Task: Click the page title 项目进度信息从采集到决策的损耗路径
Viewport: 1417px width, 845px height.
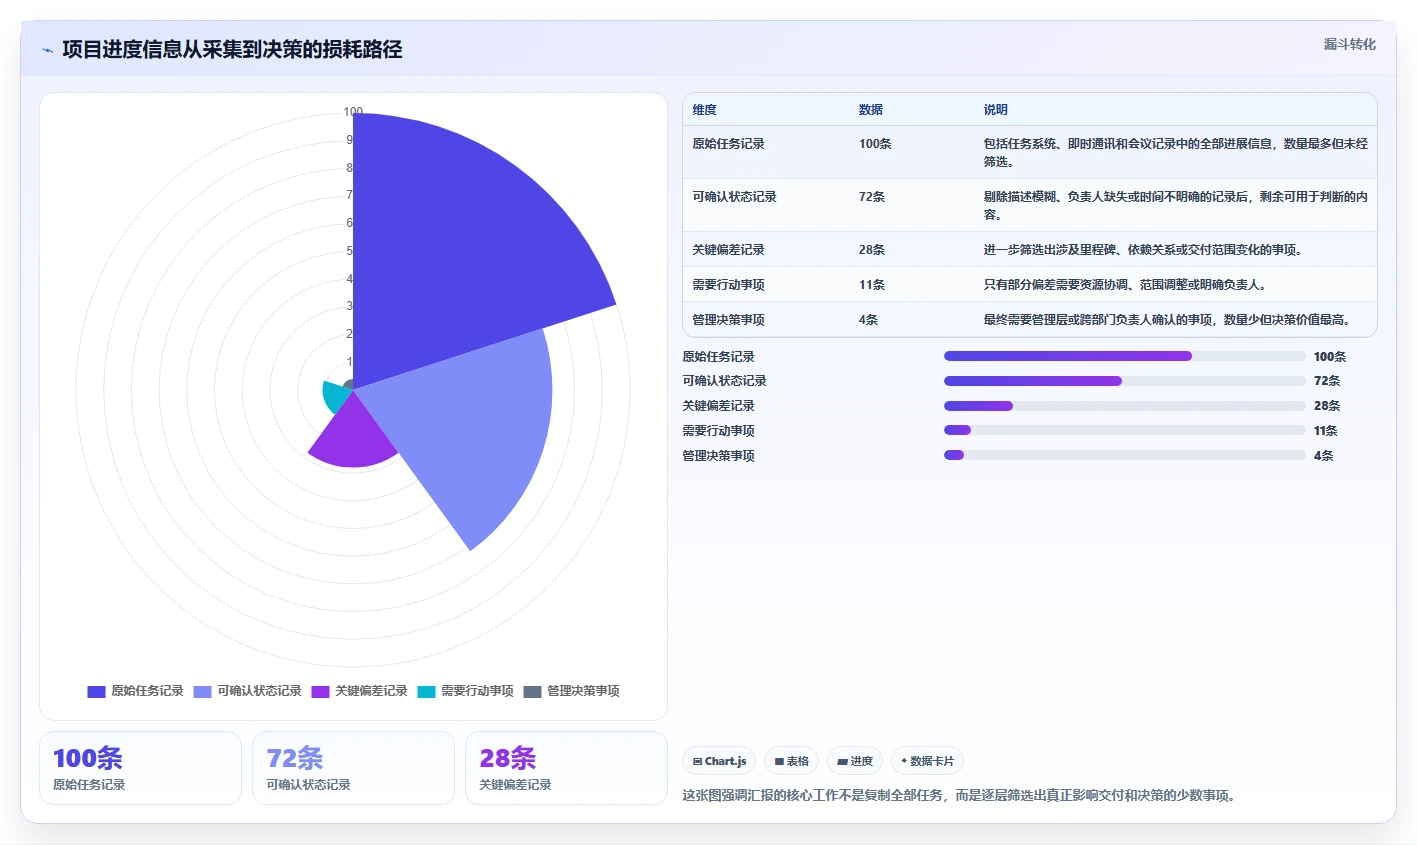Action: coord(232,50)
